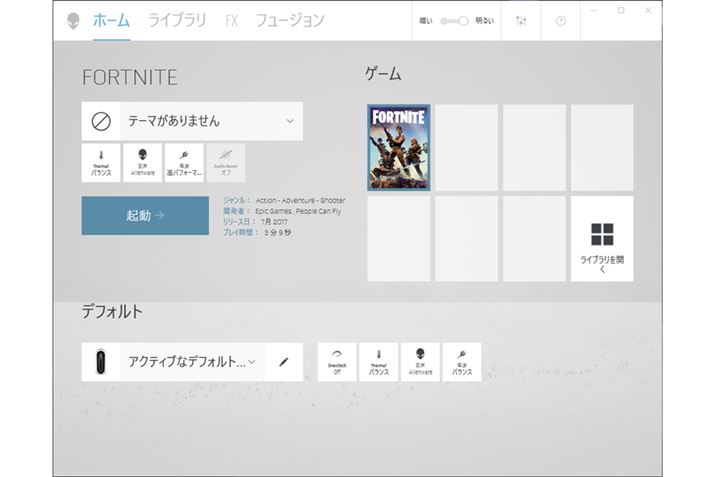Open the FX tab
The width and height of the screenshot is (715, 477).
pyautogui.click(x=231, y=20)
